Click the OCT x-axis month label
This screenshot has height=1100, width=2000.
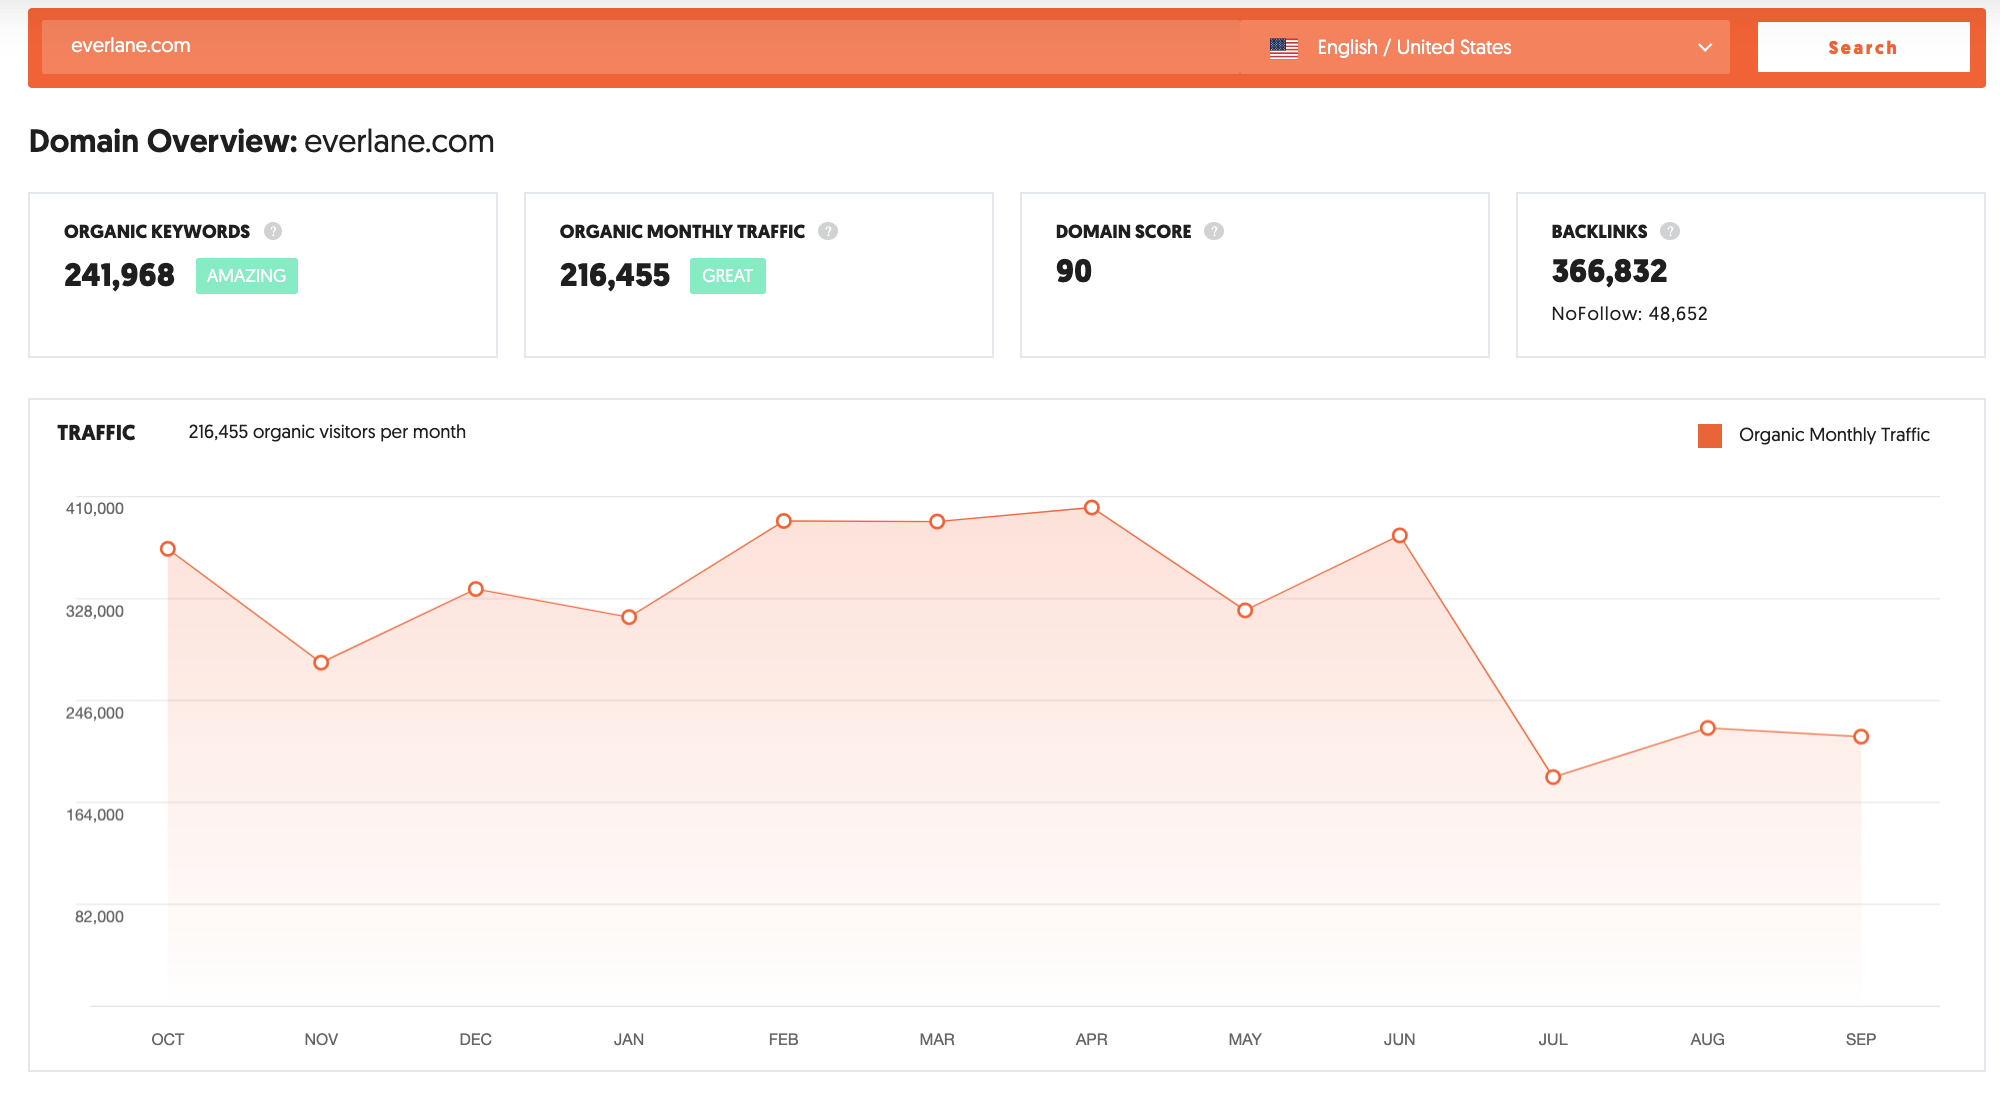pyautogui.click(x=168, y=1040)
